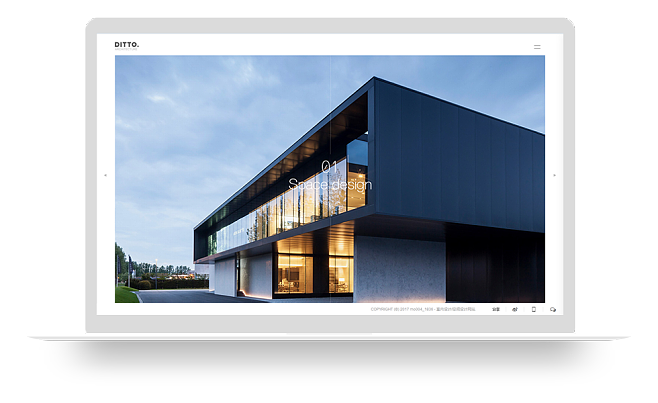
Task: Click the DITTO logo
Action: [127, 45]
